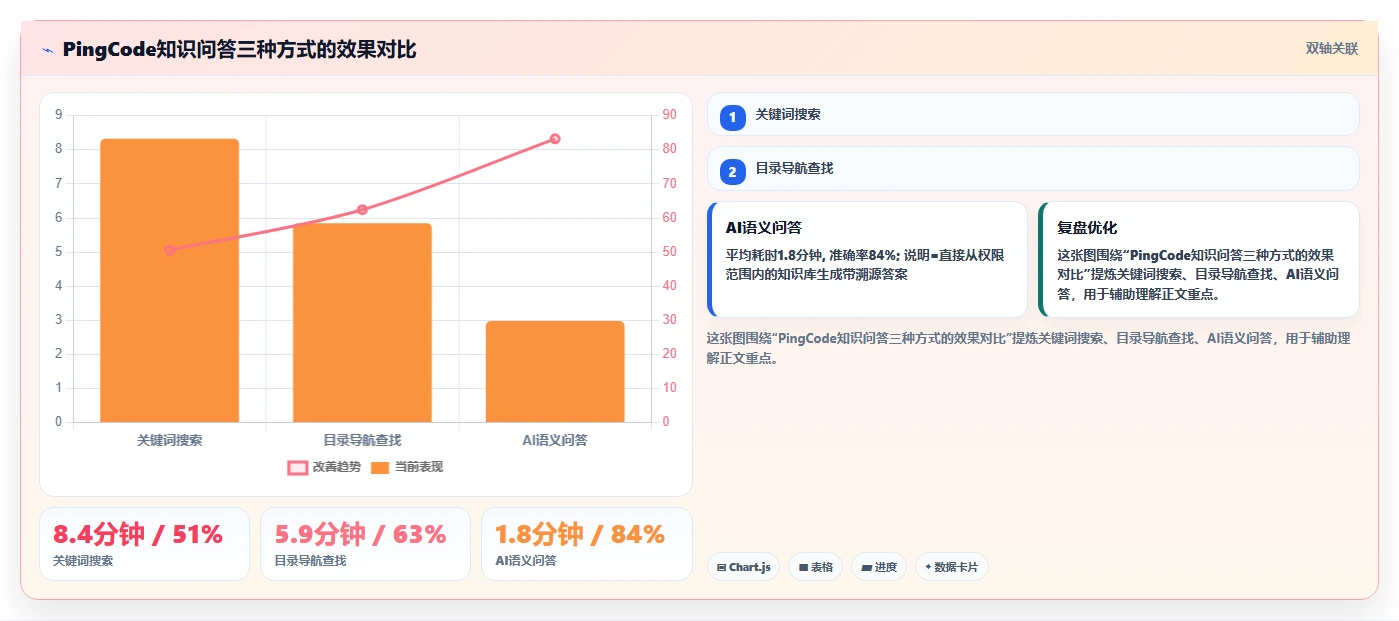Screen dimensions: 1399x621
Task: Click the summary paragraph below the cards
Action: click(1028, 348)
